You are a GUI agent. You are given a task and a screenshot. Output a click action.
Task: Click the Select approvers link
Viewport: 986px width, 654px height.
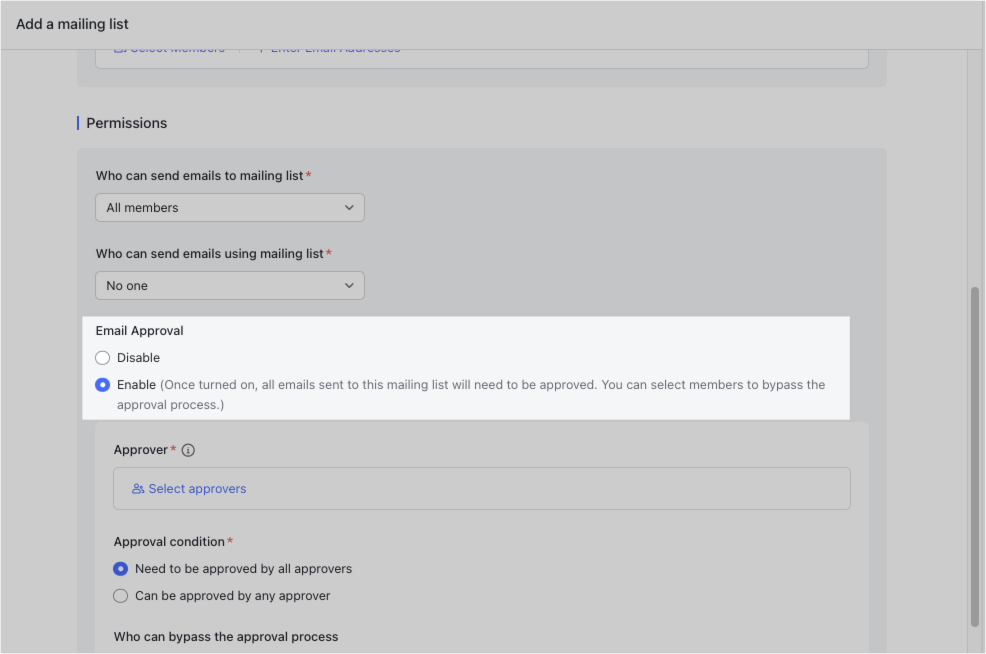(197, 488)
